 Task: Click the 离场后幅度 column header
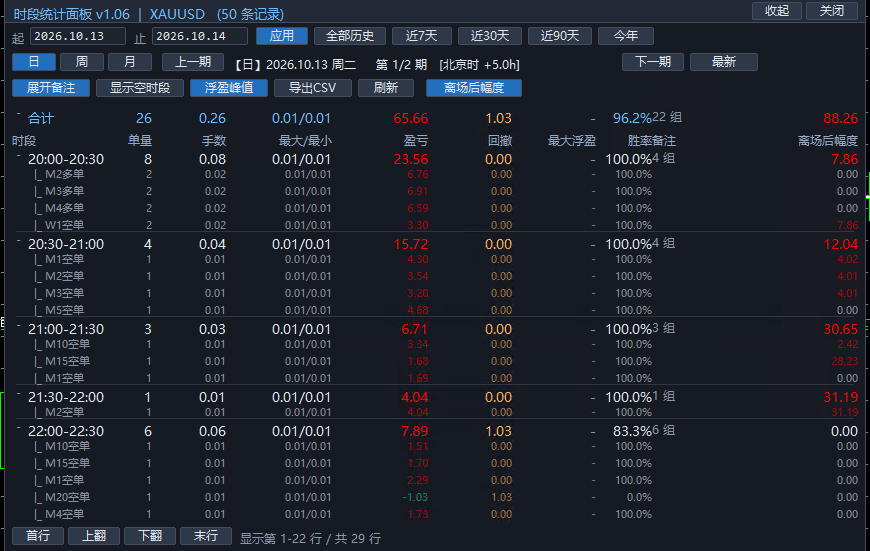click(x=828, y=141)
